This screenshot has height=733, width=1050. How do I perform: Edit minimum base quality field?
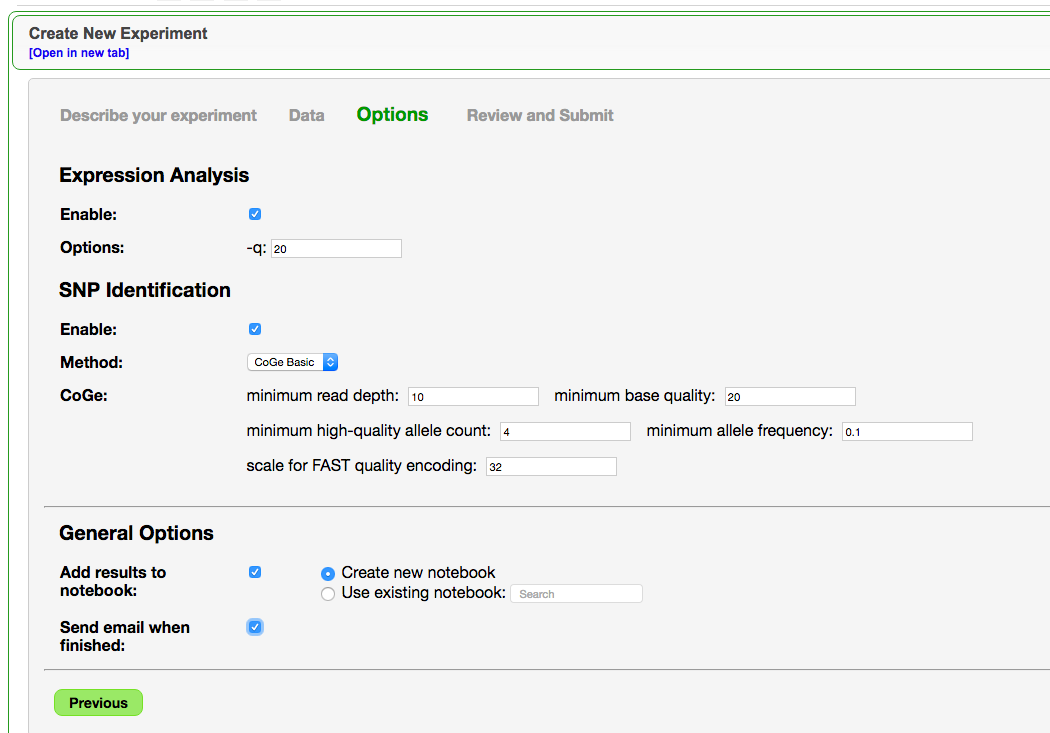point(790,396)
